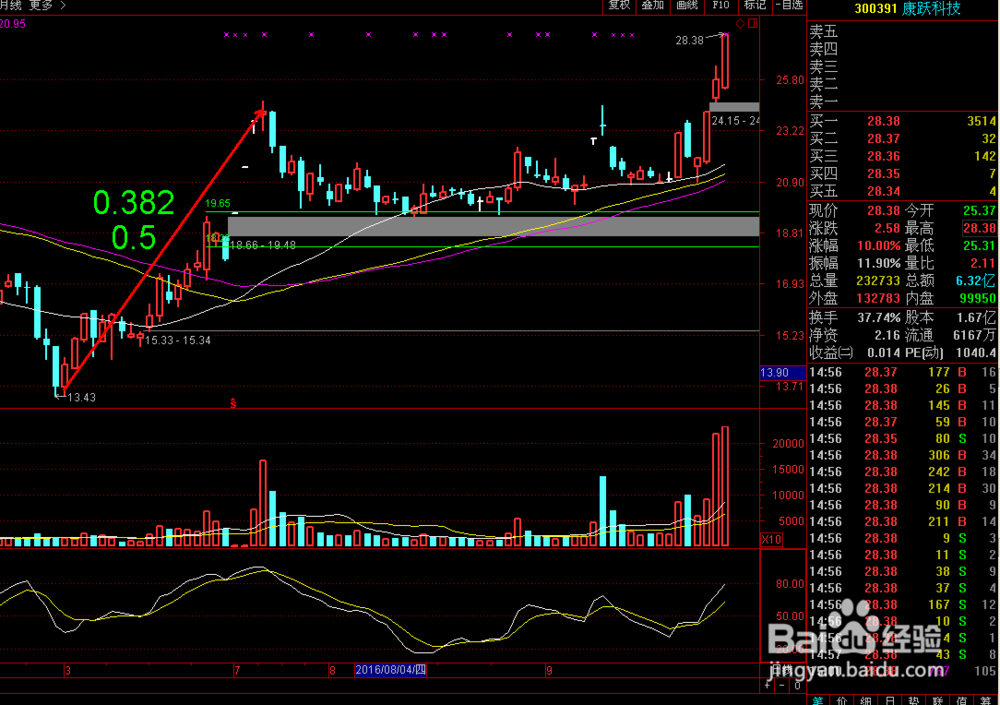Click the 20.95 moving average value
This screenshot has height=705, width=1000.
tap(13, 24)
